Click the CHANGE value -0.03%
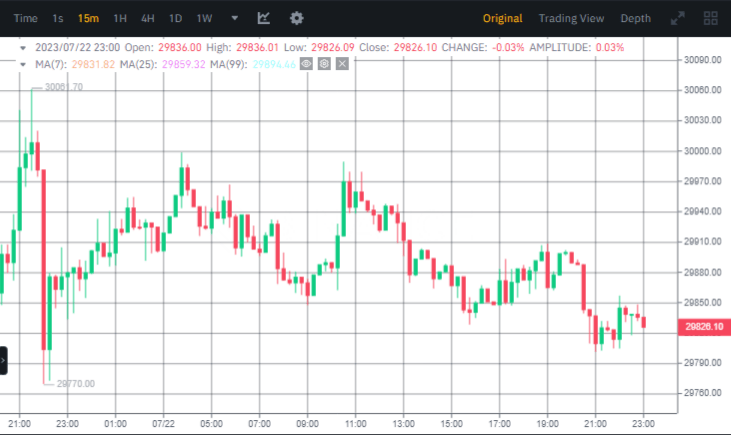Viewport: 731px width, 435px height. [x=508, y=48]
